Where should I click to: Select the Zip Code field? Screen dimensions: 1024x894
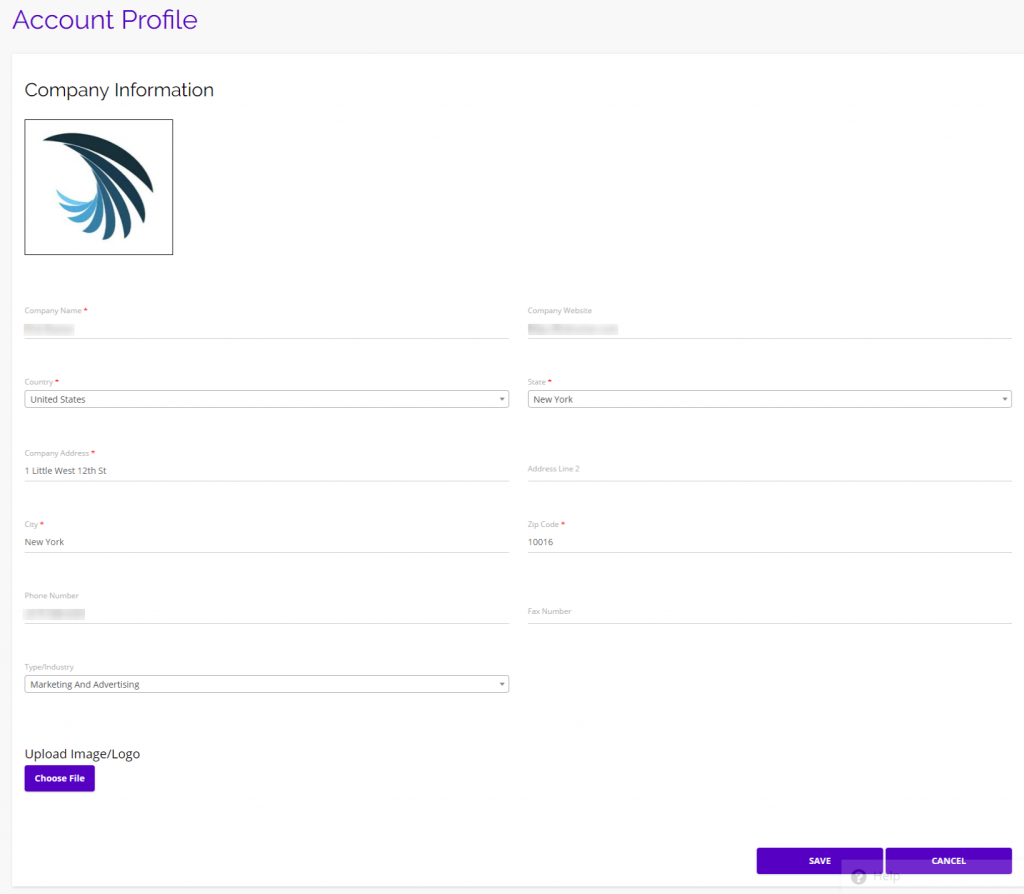[770, 541]
